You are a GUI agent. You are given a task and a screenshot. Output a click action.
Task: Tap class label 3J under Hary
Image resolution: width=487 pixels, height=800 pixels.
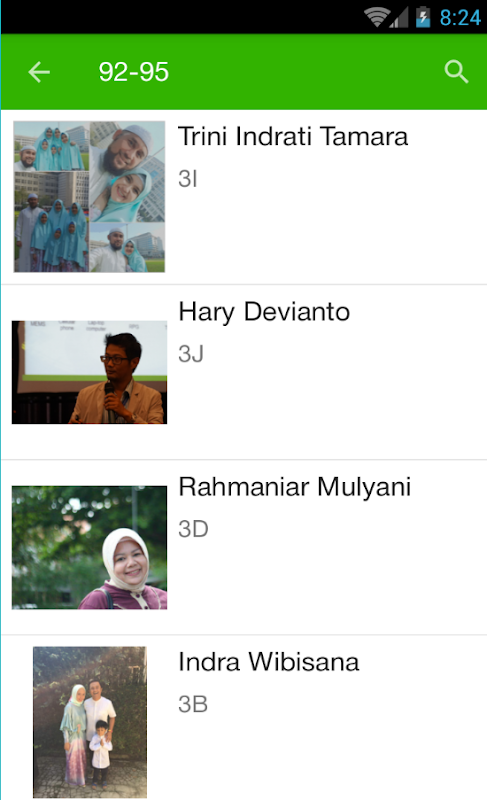[x=191, y=354]
